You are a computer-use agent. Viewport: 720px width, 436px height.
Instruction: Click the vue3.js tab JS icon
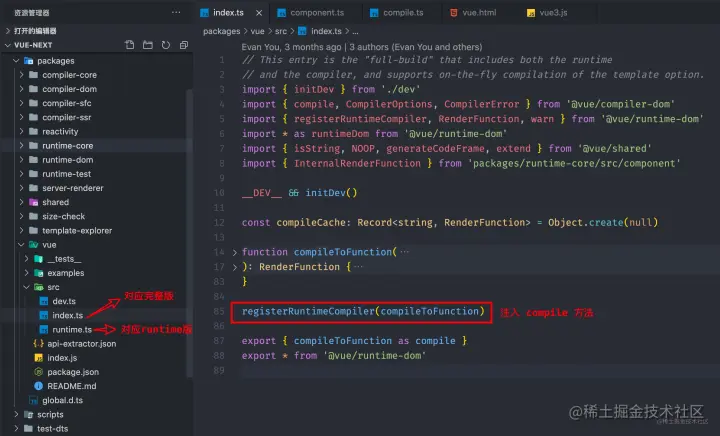[x=531, y=13]
